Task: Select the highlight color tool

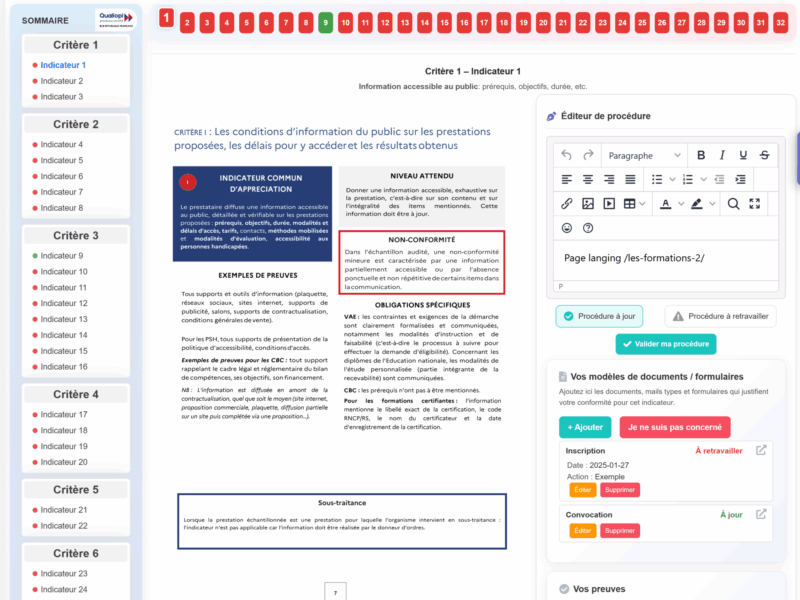Action: 698,203
